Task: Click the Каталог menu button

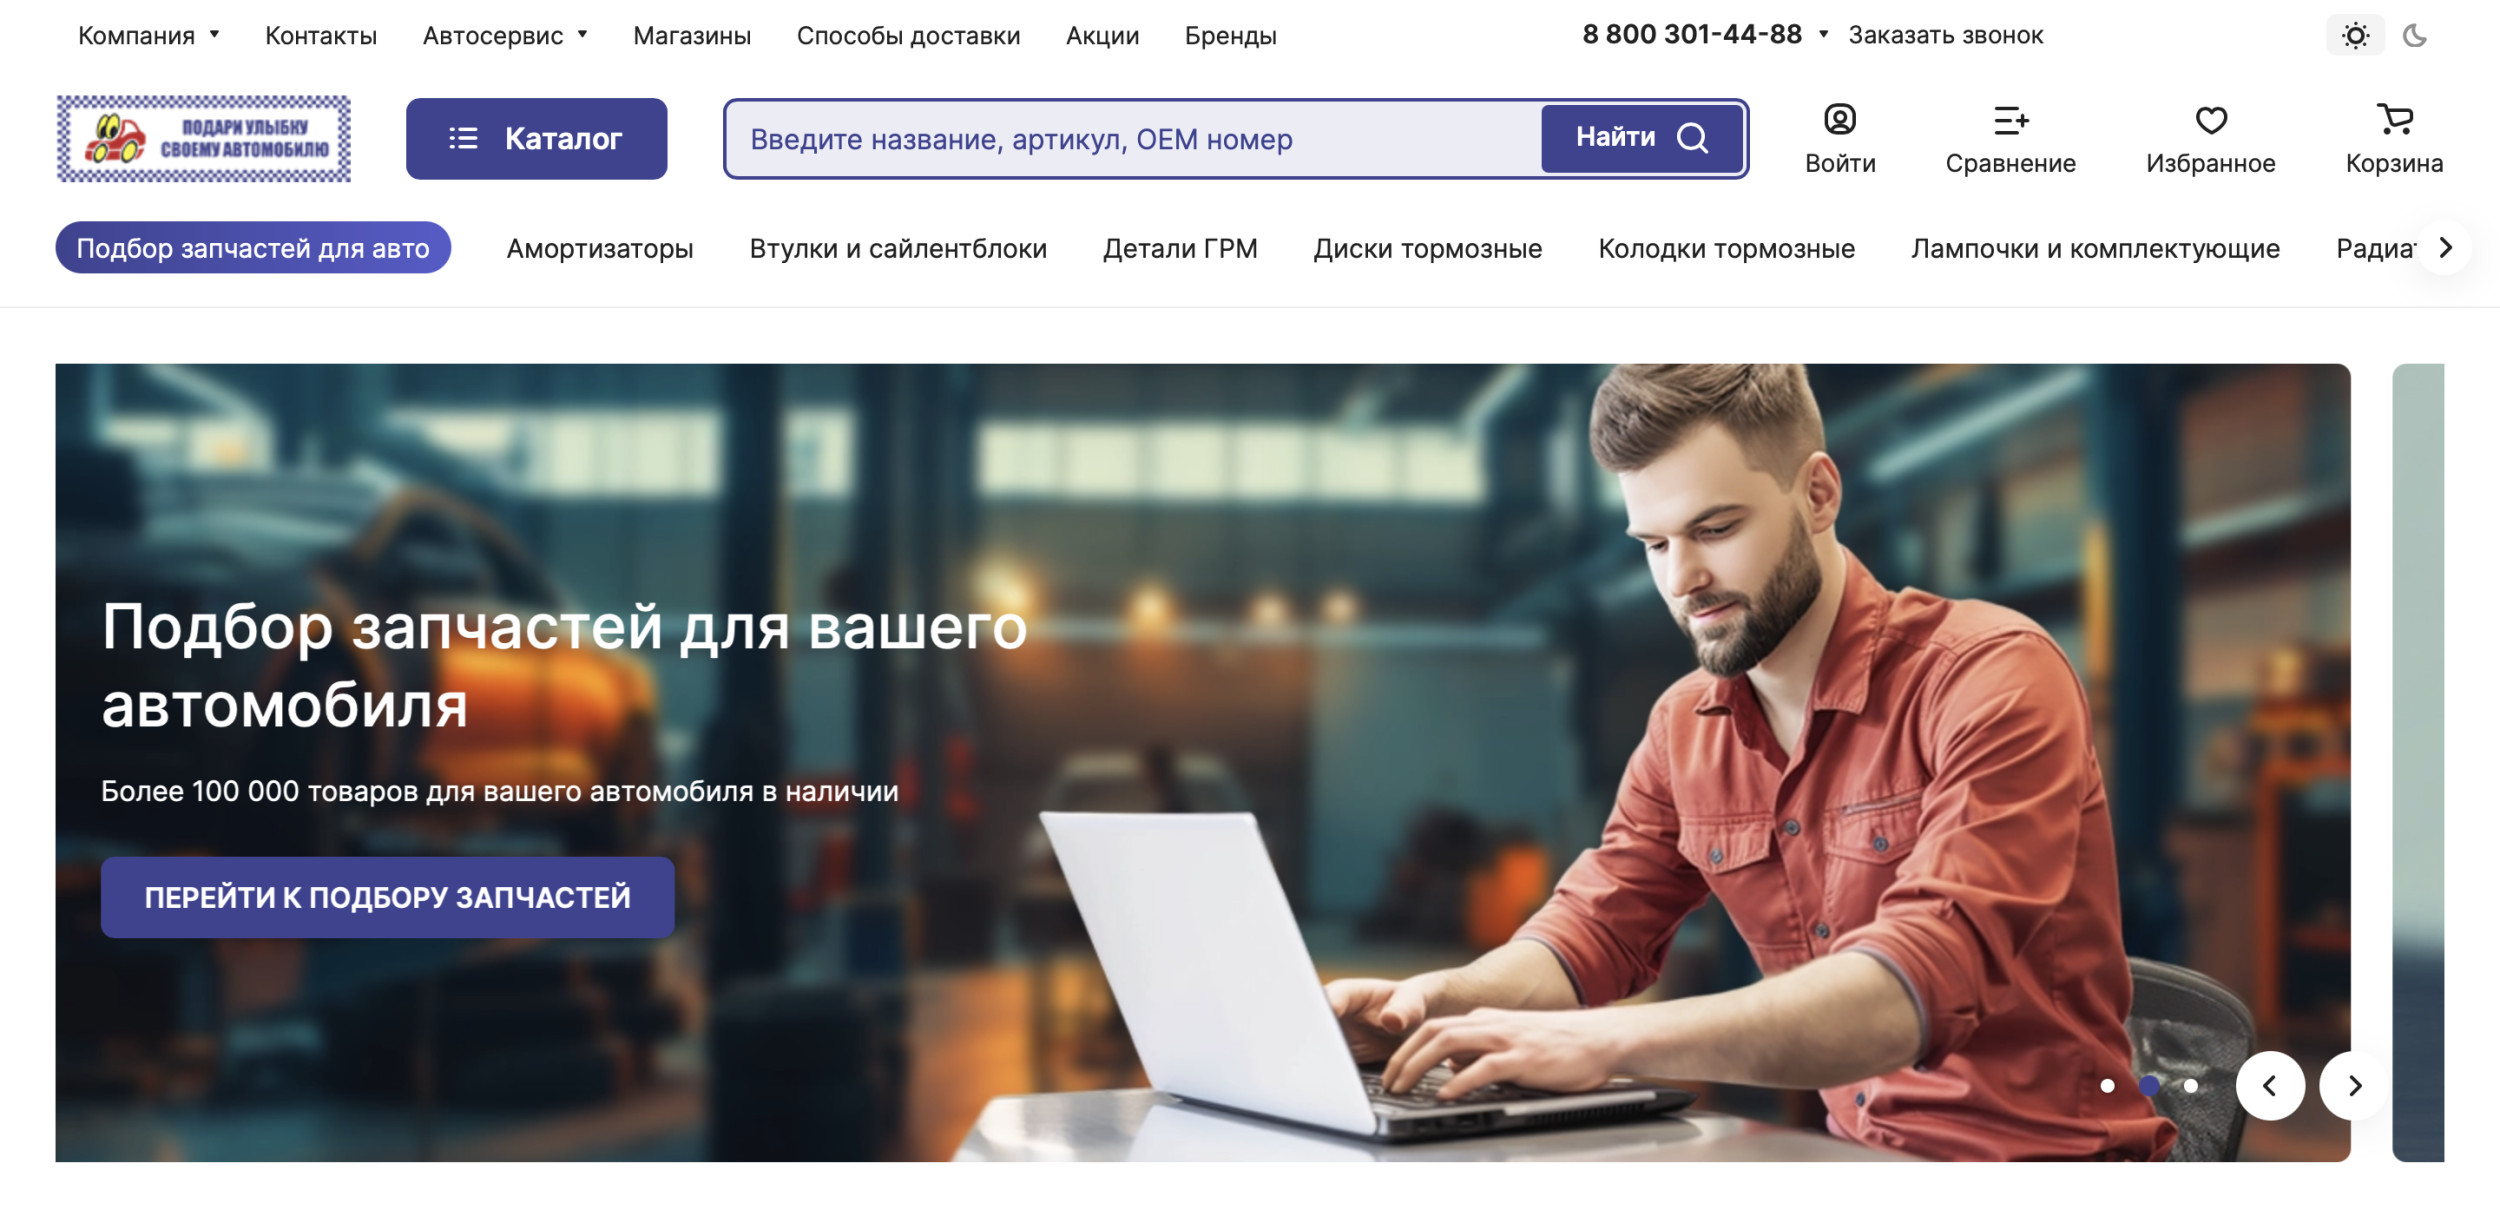Action: pos(536,139)
